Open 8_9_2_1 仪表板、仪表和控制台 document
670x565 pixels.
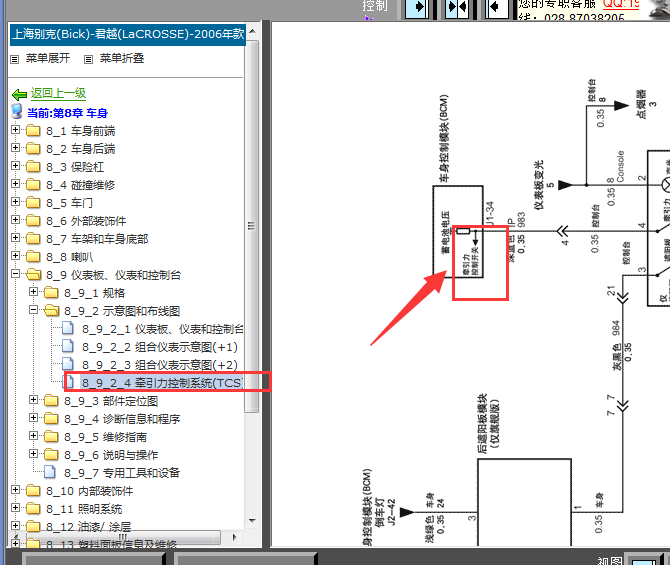162,329
